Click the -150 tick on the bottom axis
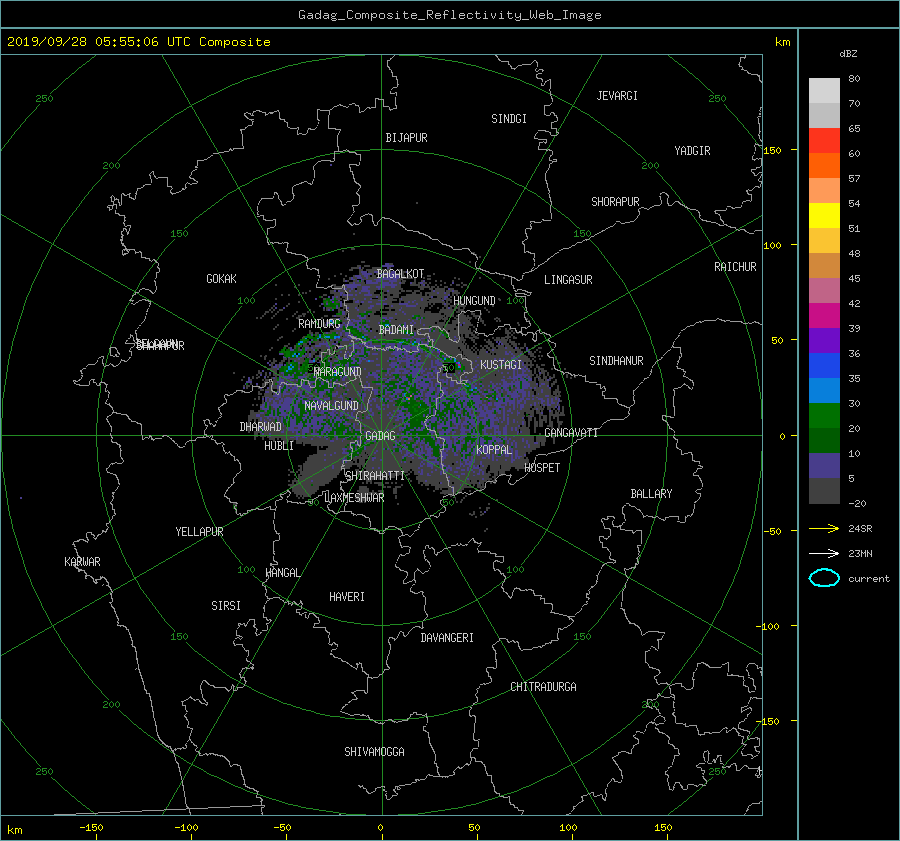This screenshot has height=841, width=900. coord(91,828)
